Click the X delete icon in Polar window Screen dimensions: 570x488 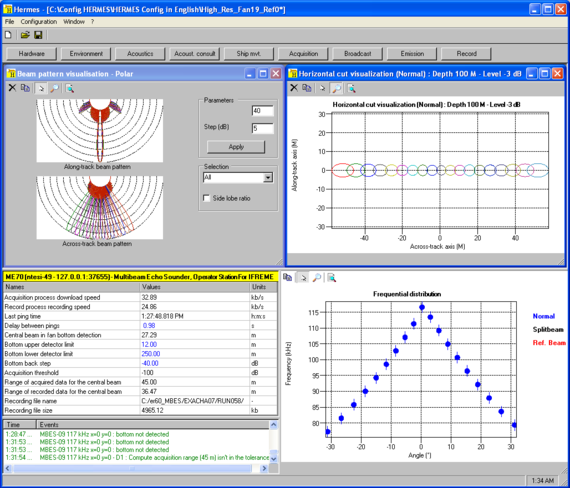[12, 88]
